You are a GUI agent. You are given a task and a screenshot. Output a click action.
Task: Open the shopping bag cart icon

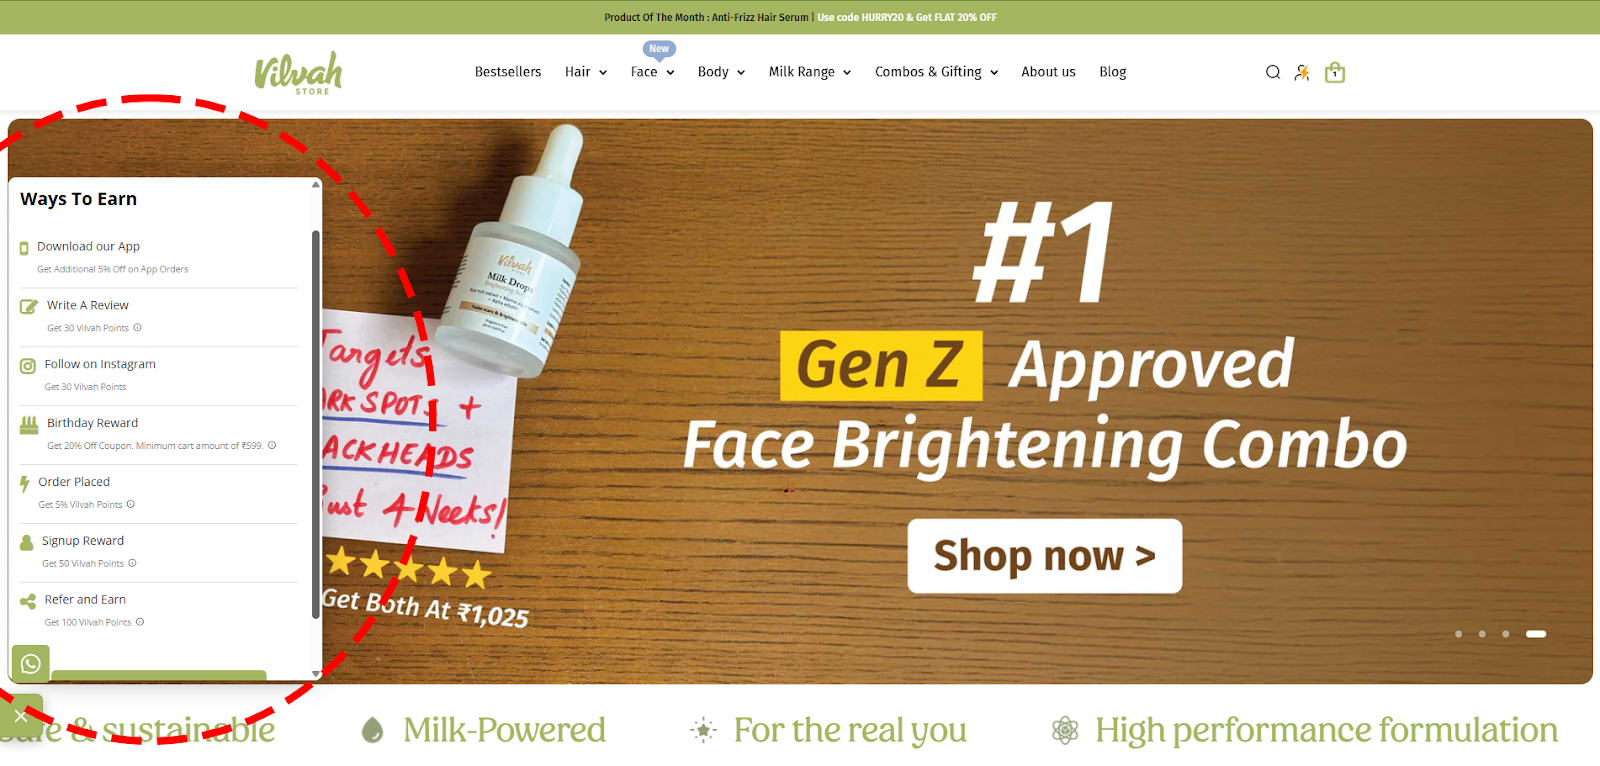click(1335, 72)
